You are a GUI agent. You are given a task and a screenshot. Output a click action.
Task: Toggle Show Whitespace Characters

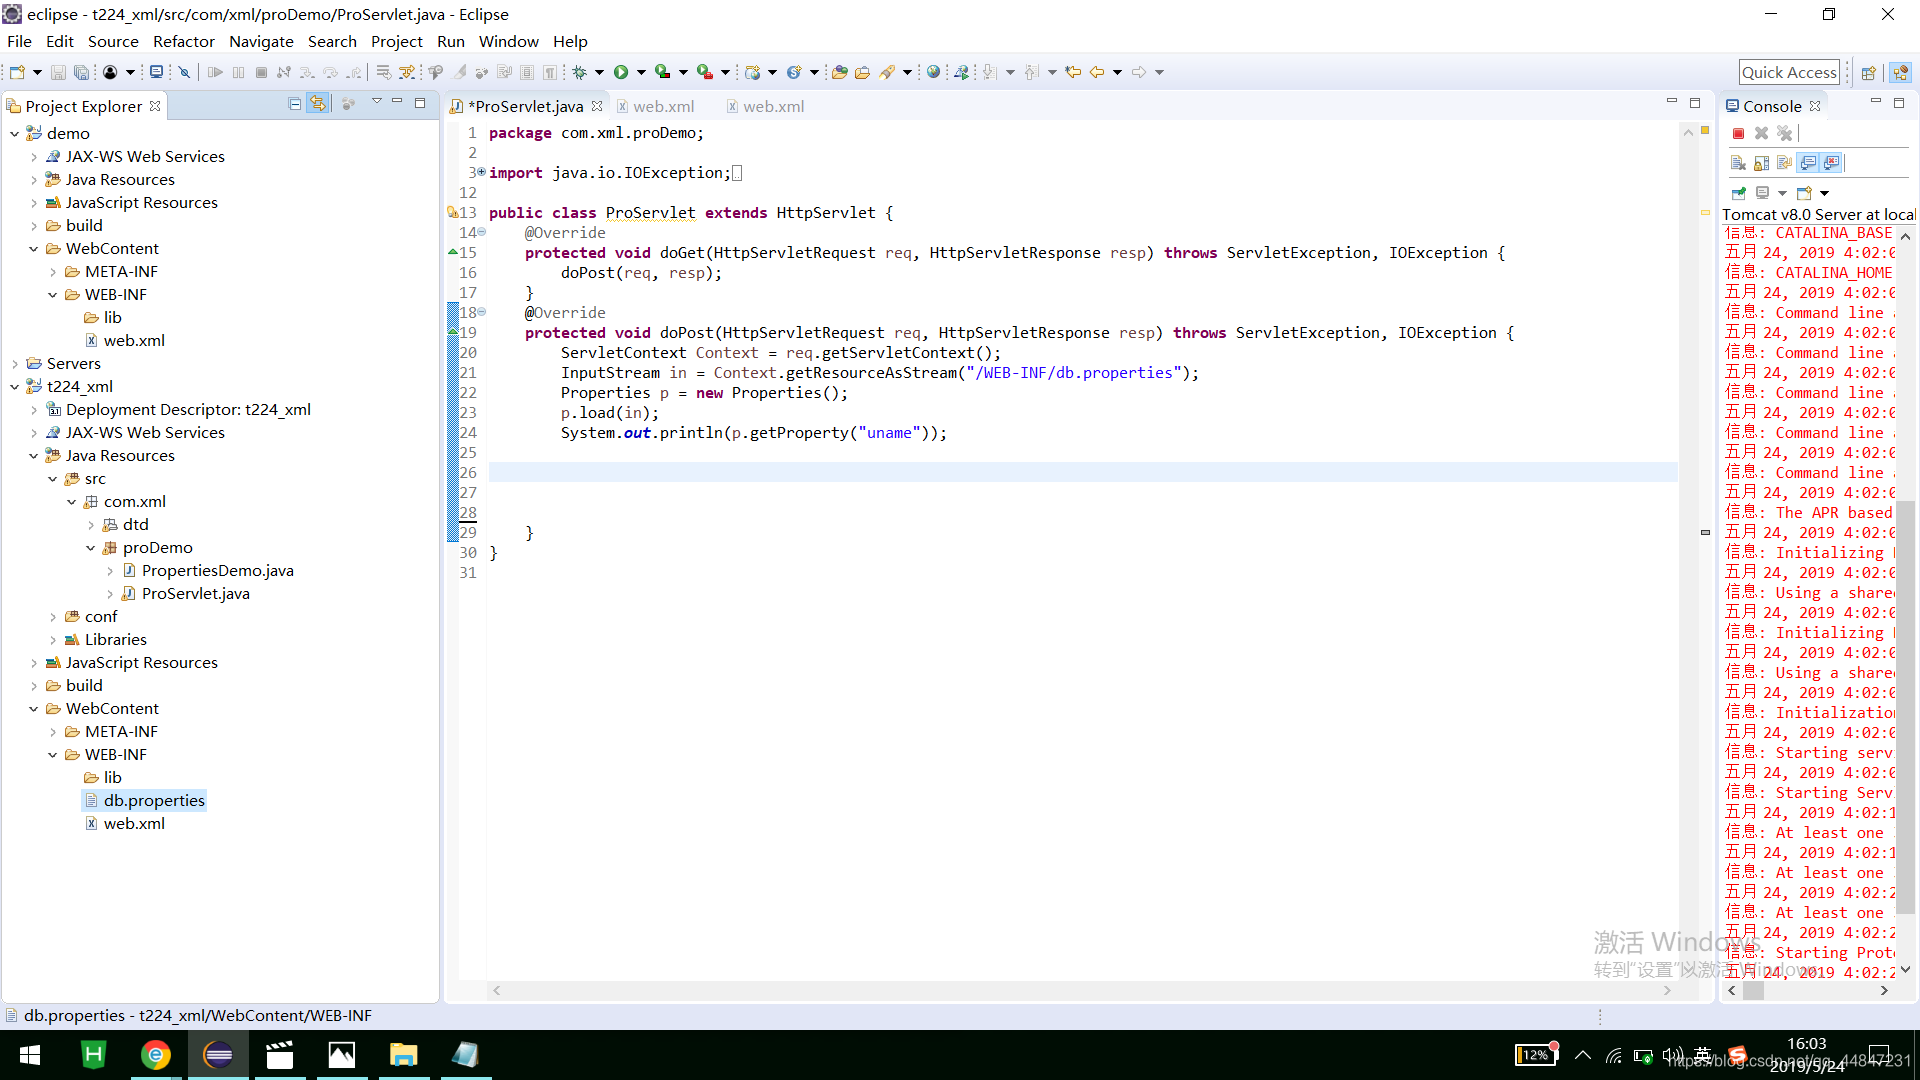pos(550,72)
